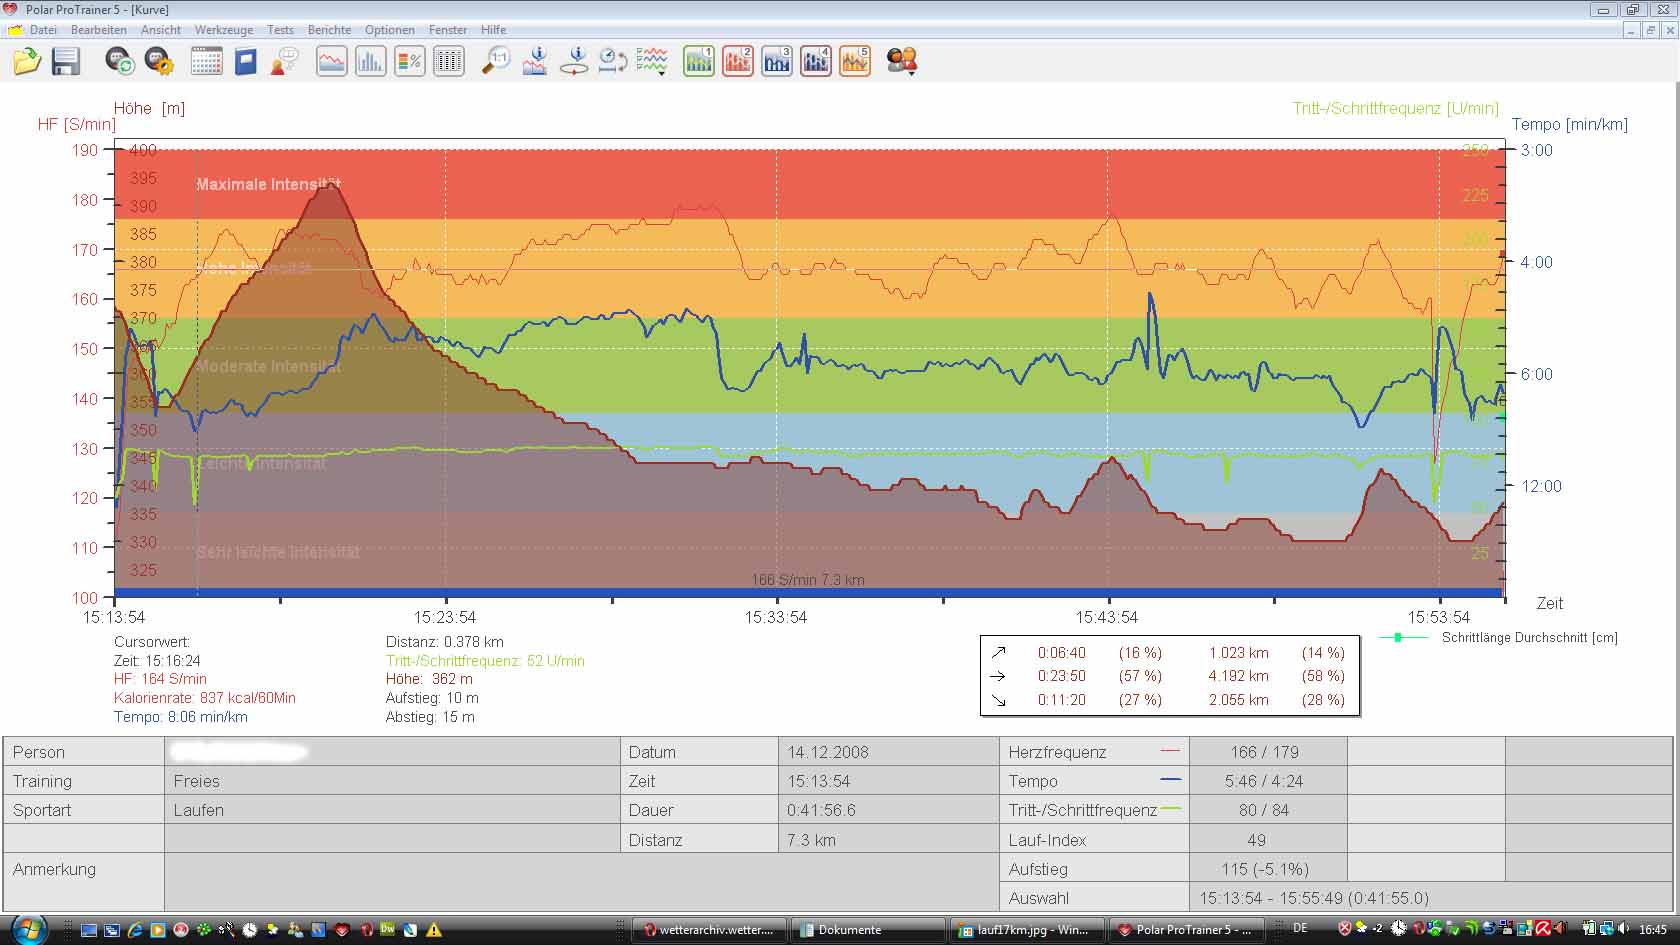Click the open file folder icon

pos(27,62)
